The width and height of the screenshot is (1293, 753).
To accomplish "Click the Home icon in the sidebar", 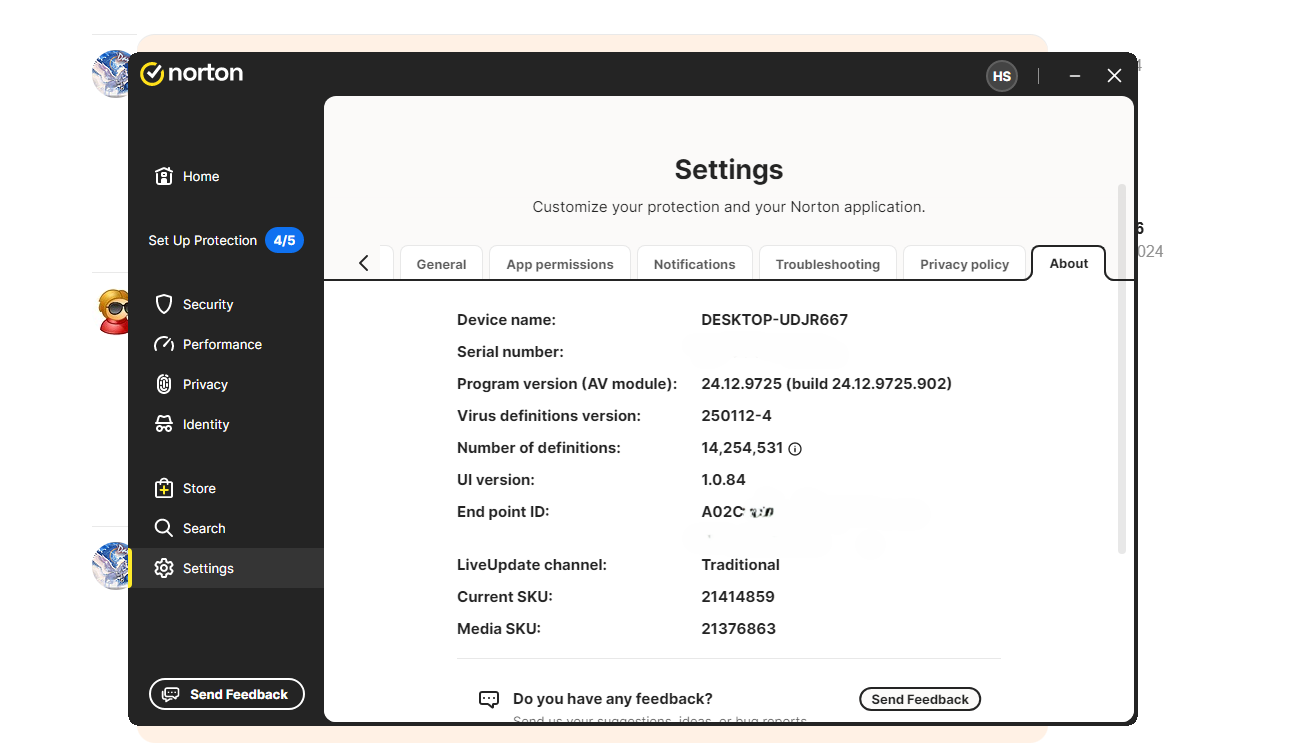I will [x=164, y=176].
